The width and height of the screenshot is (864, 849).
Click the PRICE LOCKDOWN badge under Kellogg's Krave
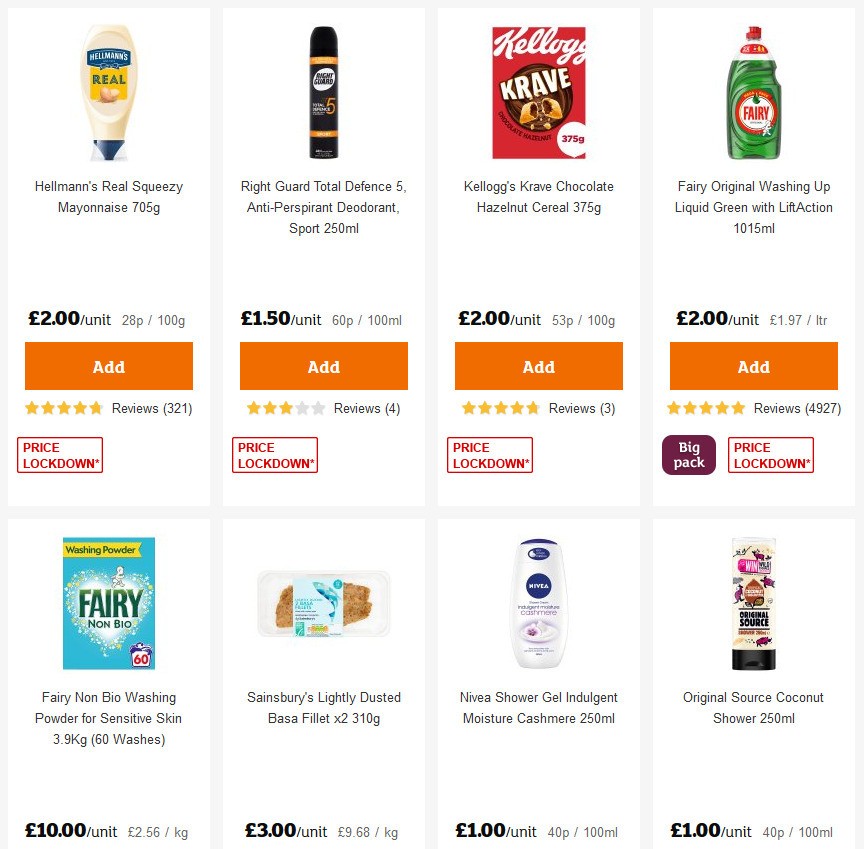(x=490, y=454)
